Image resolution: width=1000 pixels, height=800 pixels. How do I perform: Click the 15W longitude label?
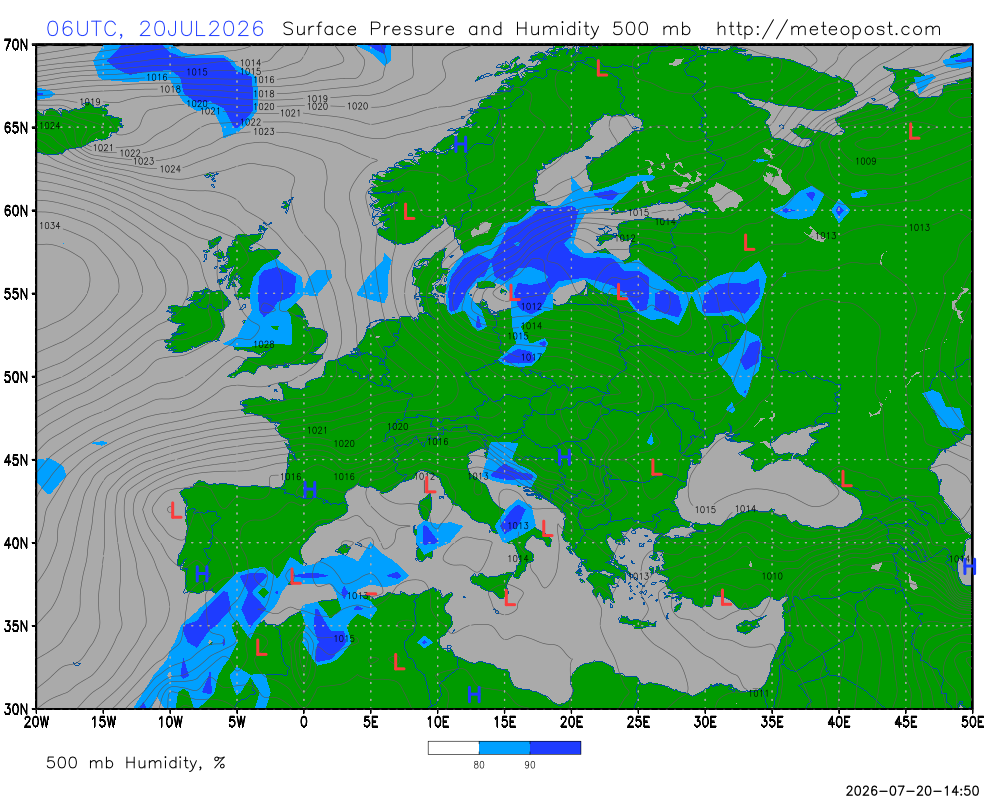coord(103,722)
